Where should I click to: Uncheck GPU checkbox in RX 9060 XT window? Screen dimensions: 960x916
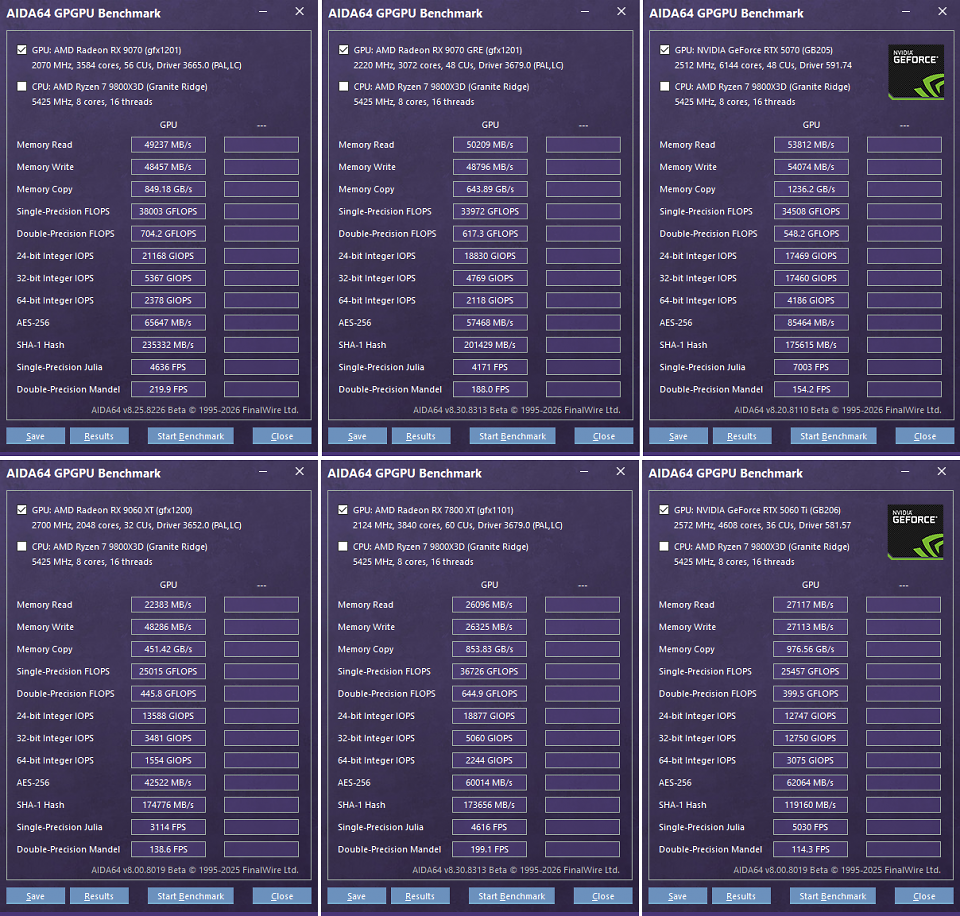coord(22,509)
